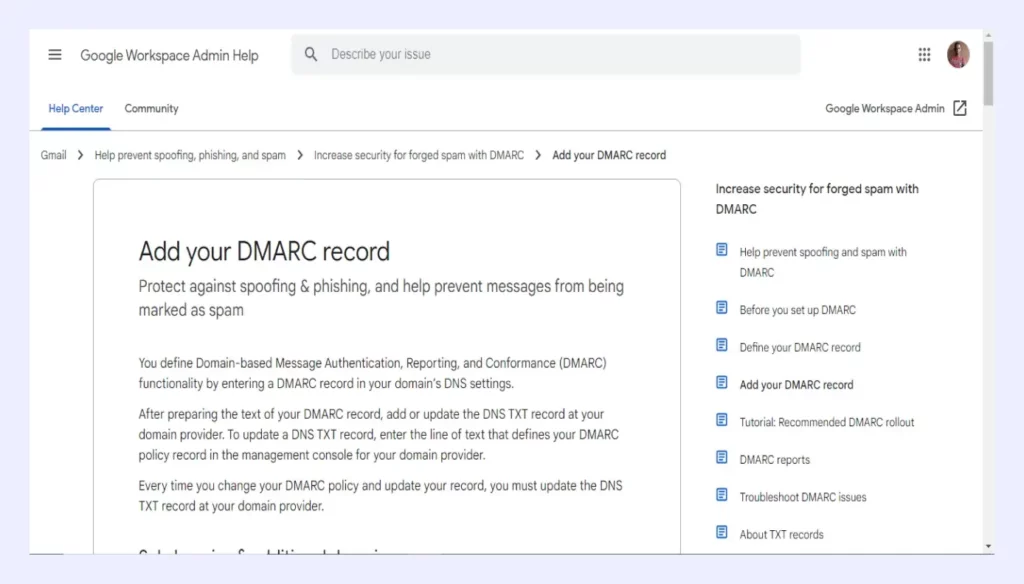Click the chevron after Help prevent spoofing breadcrumb
1024x584 pixels.
tap(300, 155)
